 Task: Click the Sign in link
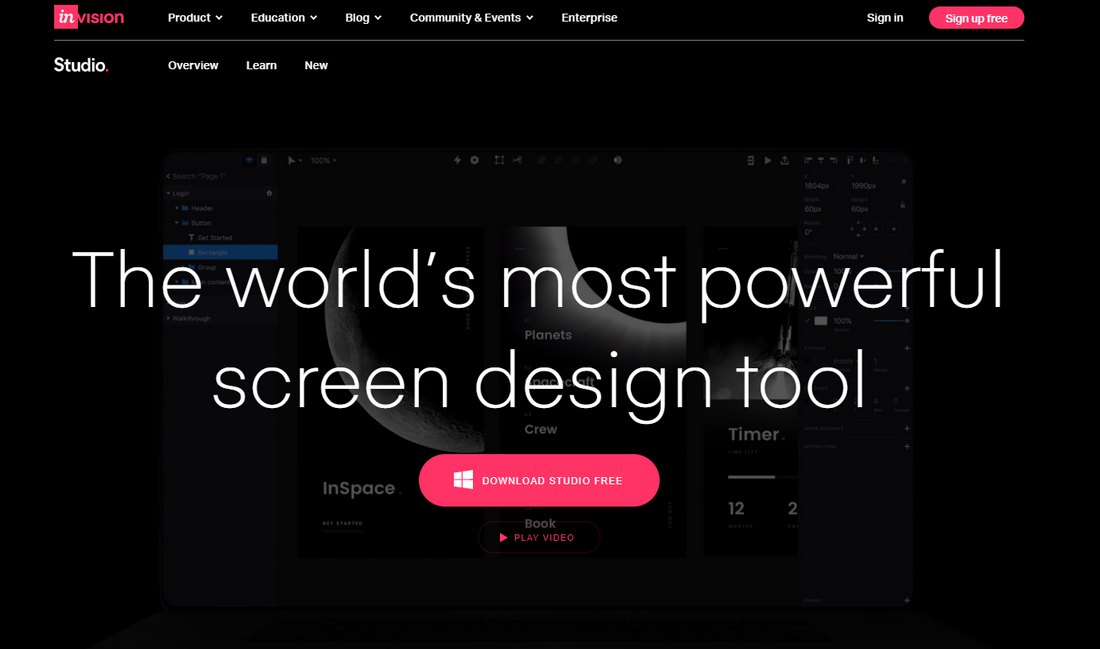pyautogui.click(x=885, y=18)
